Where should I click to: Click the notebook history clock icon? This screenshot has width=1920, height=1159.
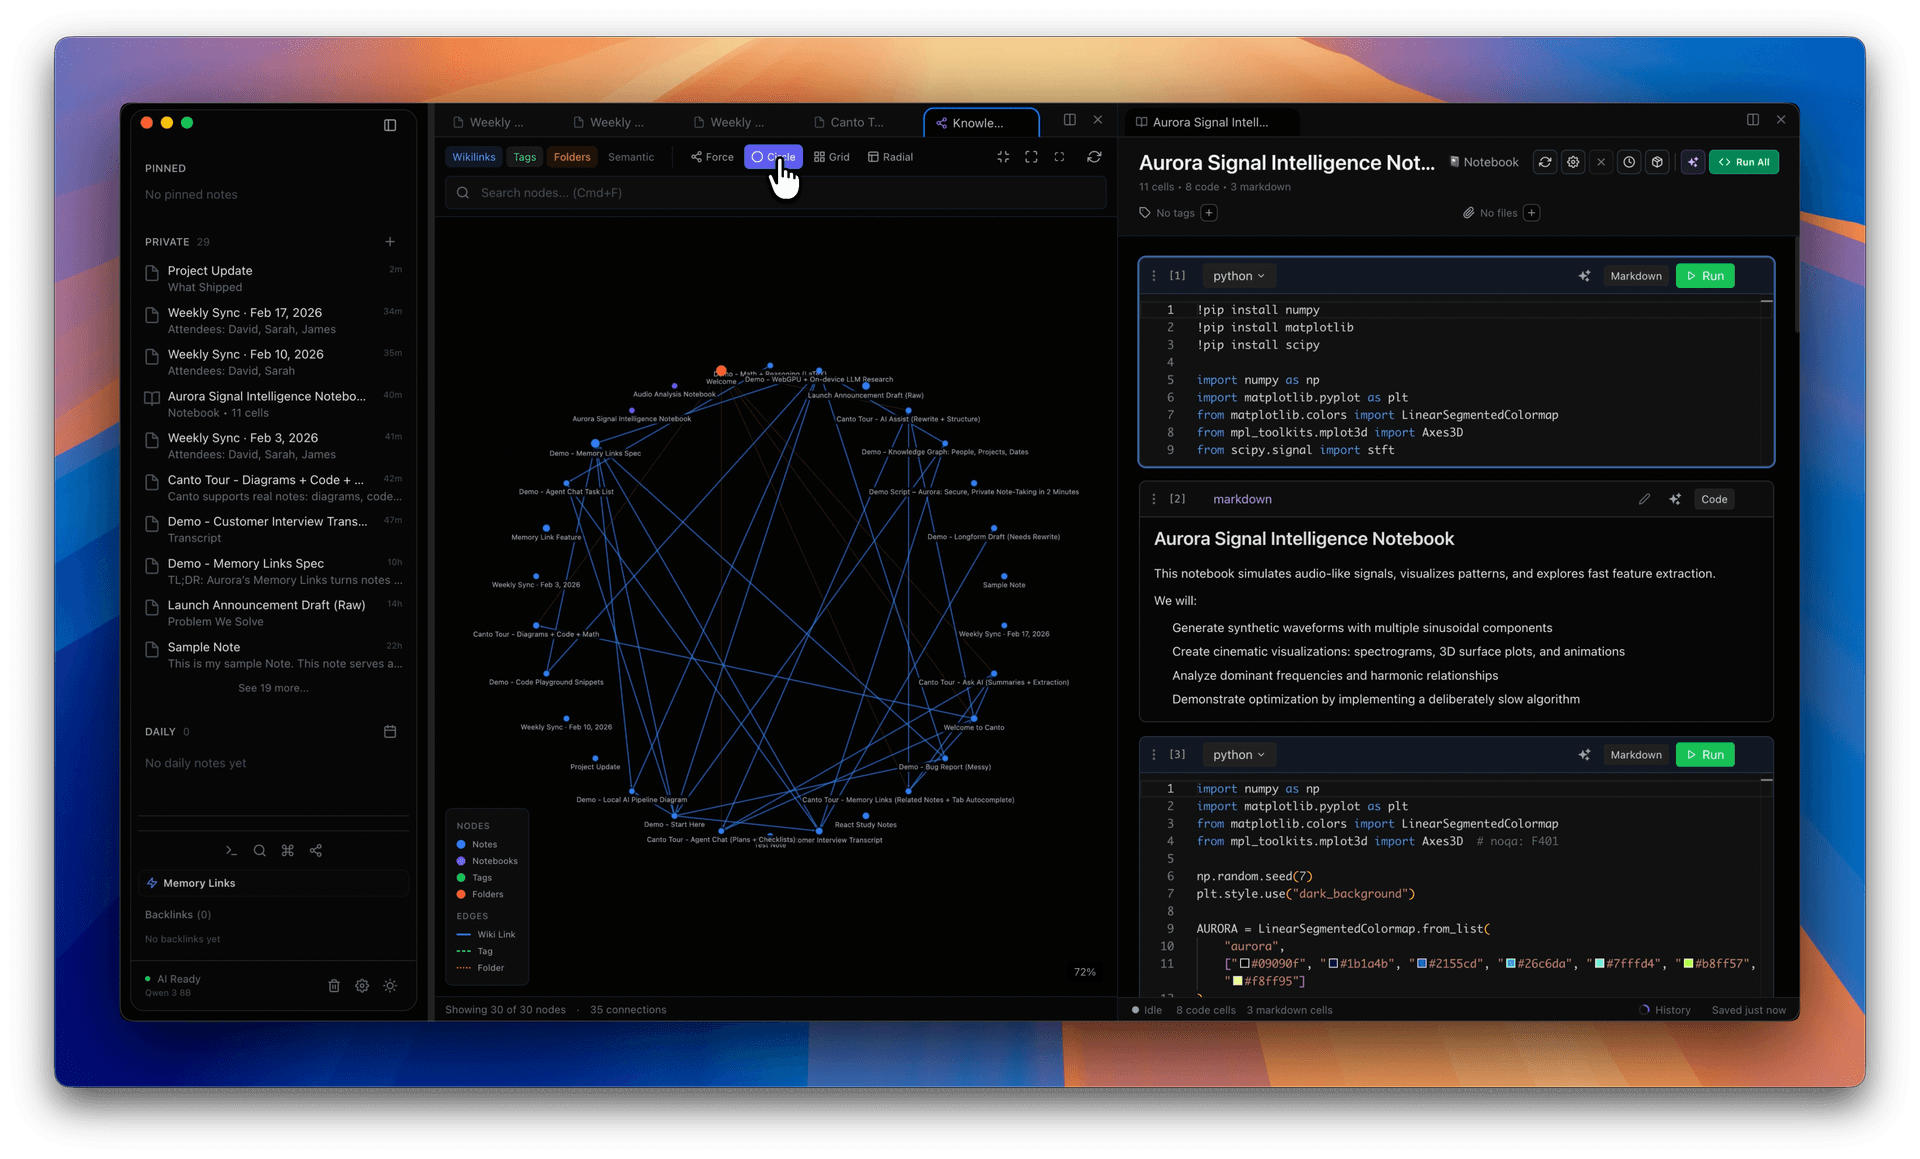1629,162
